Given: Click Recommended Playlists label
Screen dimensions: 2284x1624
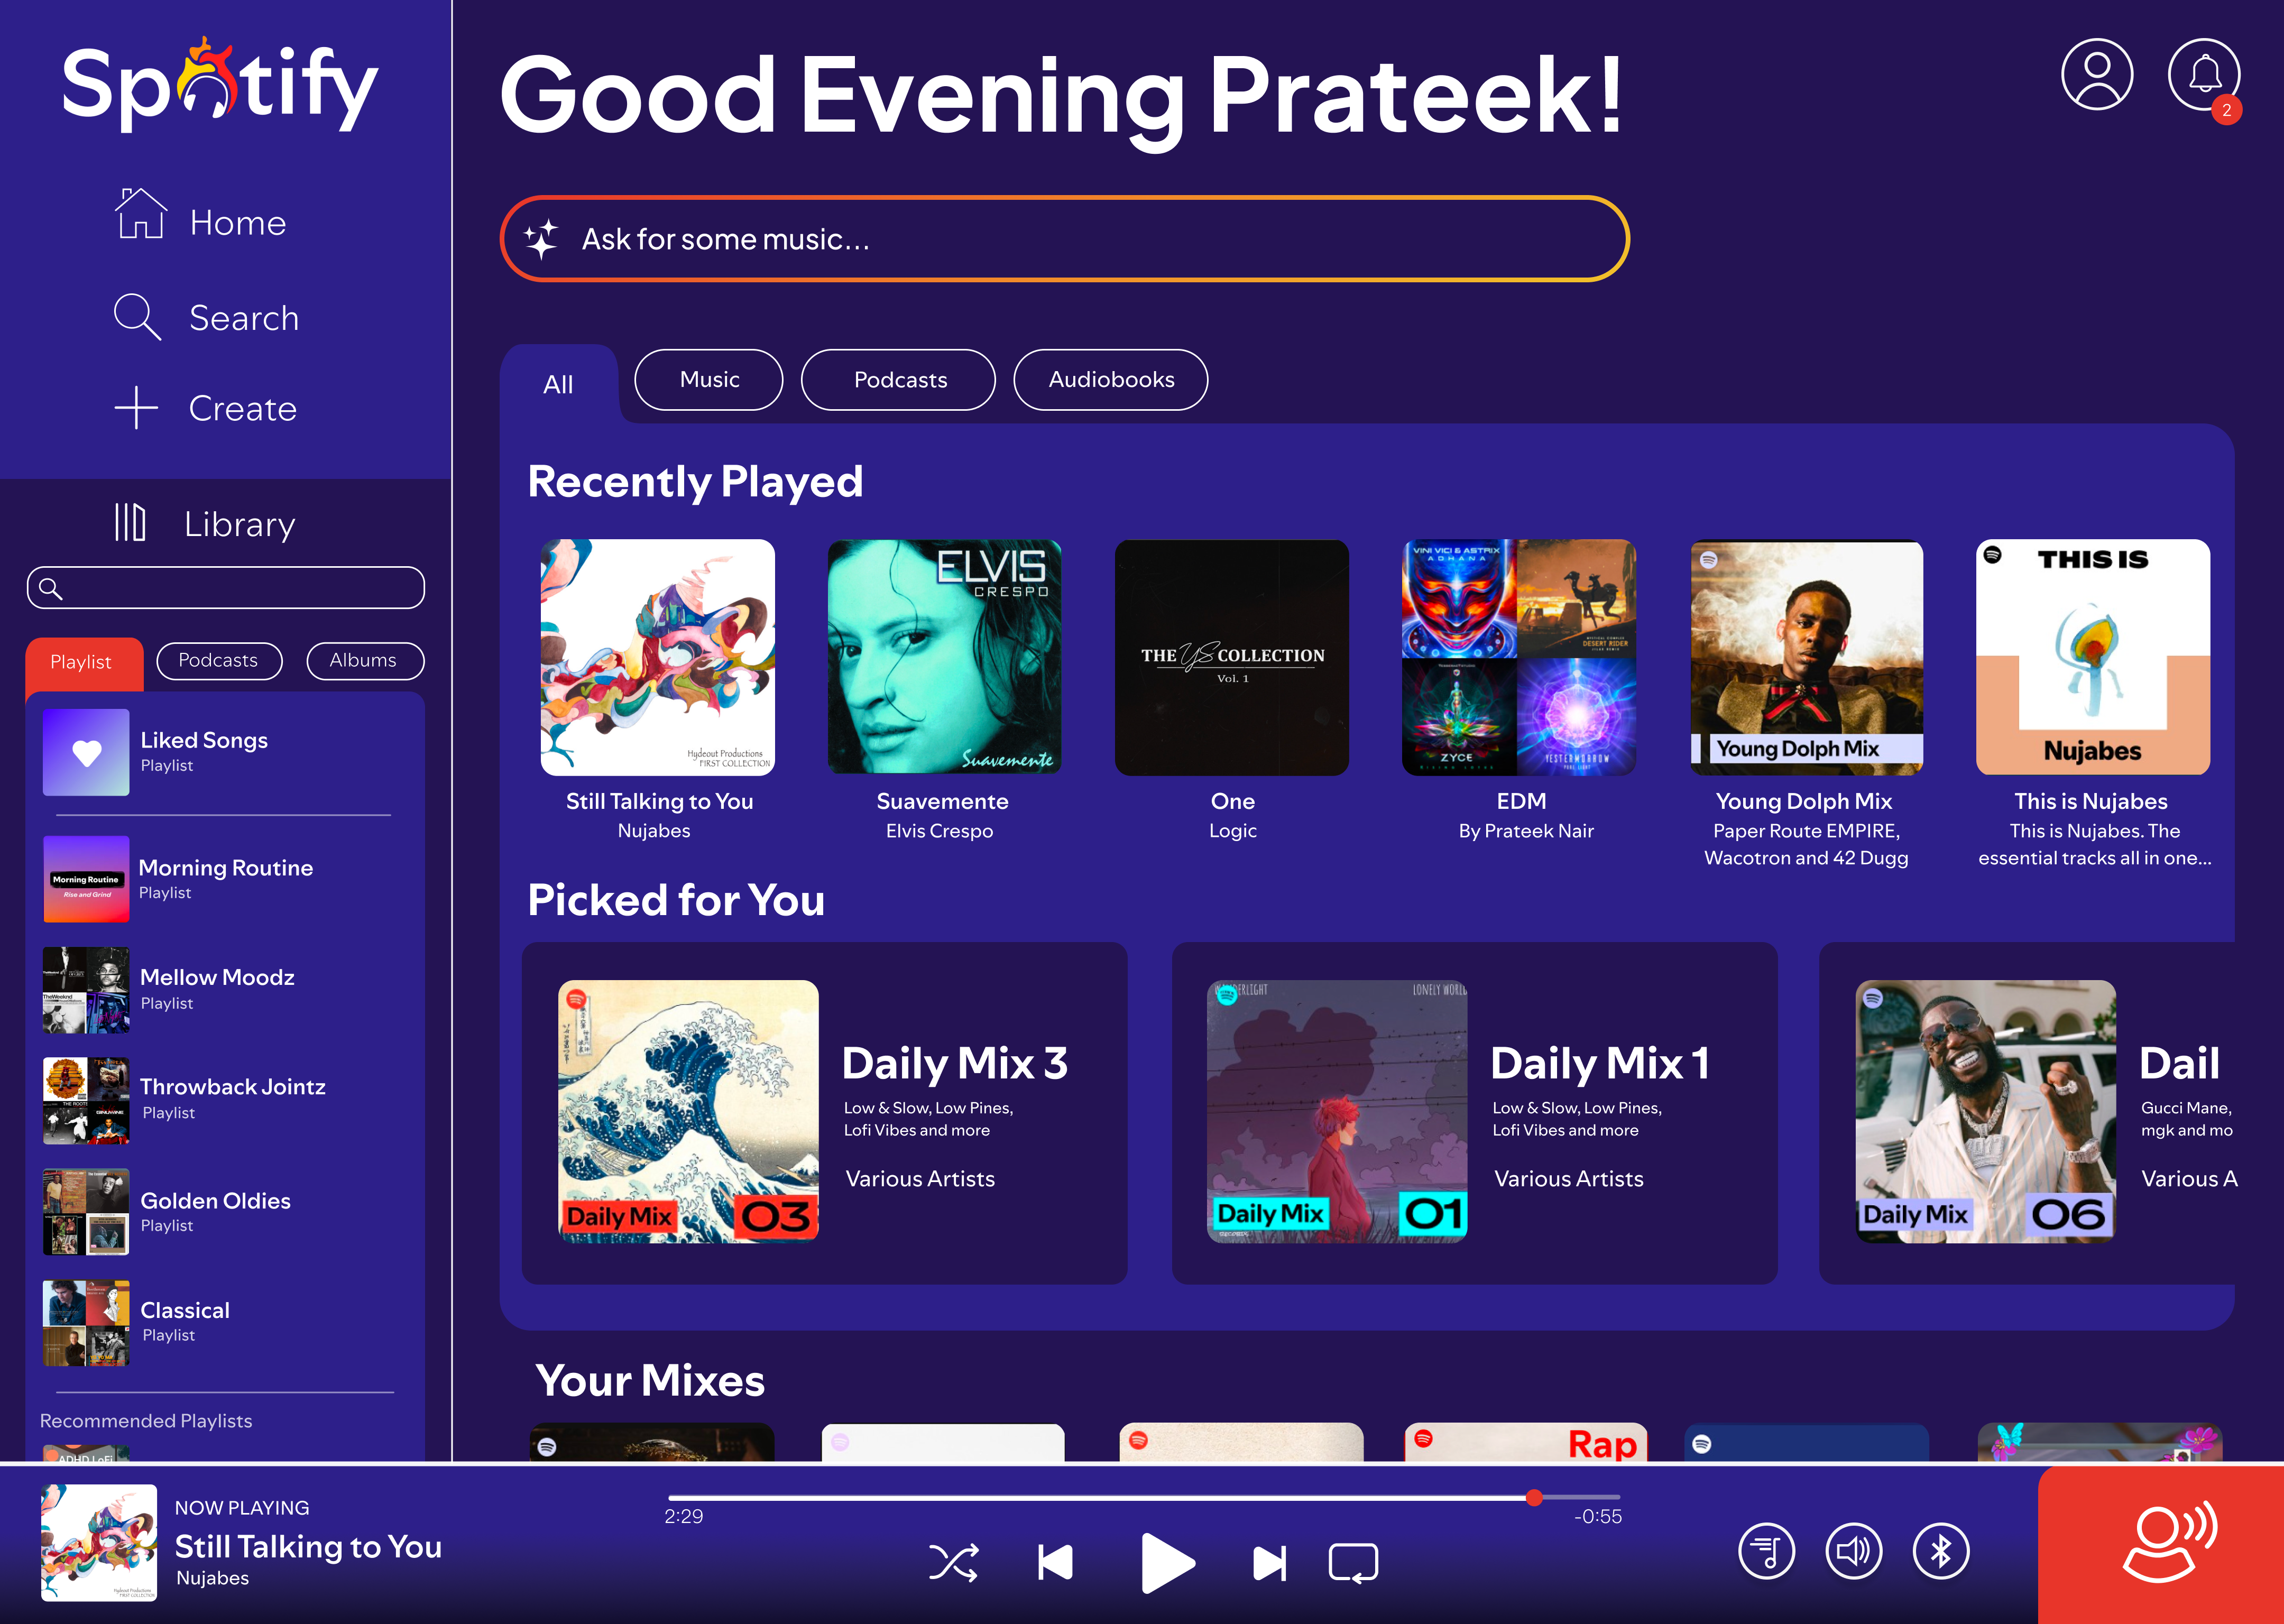Looking at the screenshot, I should [146, 1421].
